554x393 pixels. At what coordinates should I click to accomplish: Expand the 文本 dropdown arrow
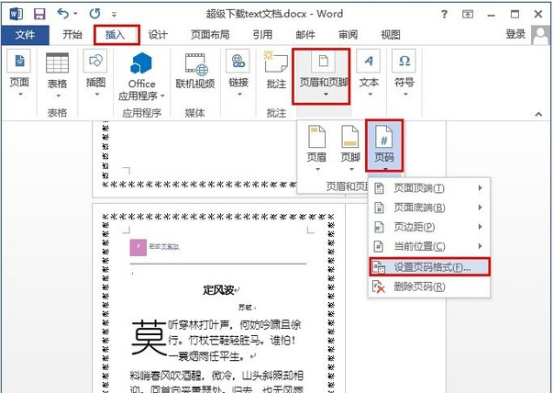370,94
